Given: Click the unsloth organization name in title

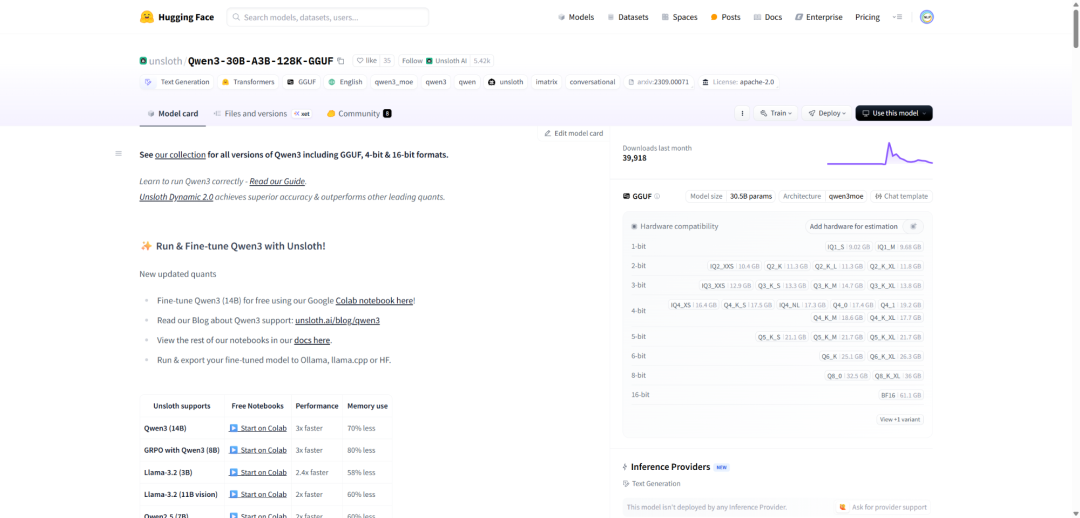Looking at the screenshot, I should 166,61.
